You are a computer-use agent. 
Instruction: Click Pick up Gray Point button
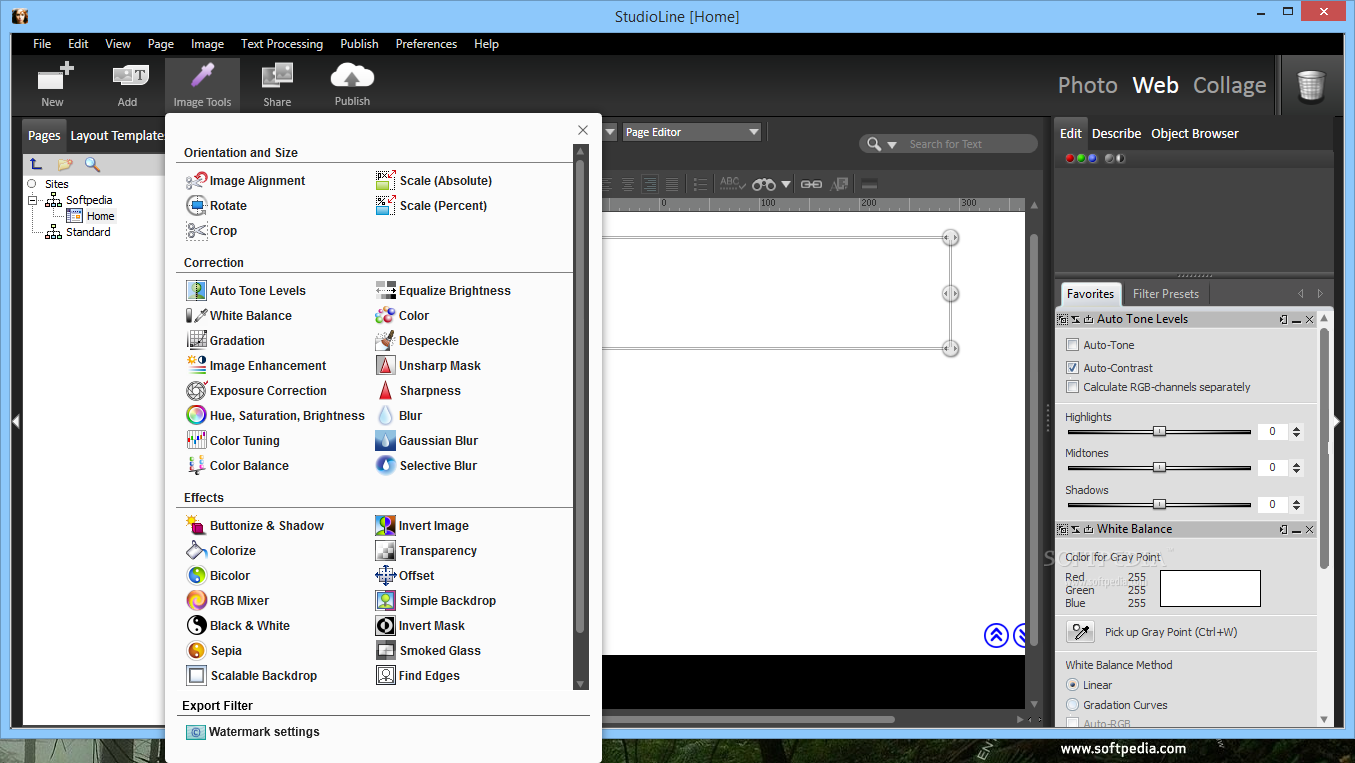click(x=1080, y=632)
